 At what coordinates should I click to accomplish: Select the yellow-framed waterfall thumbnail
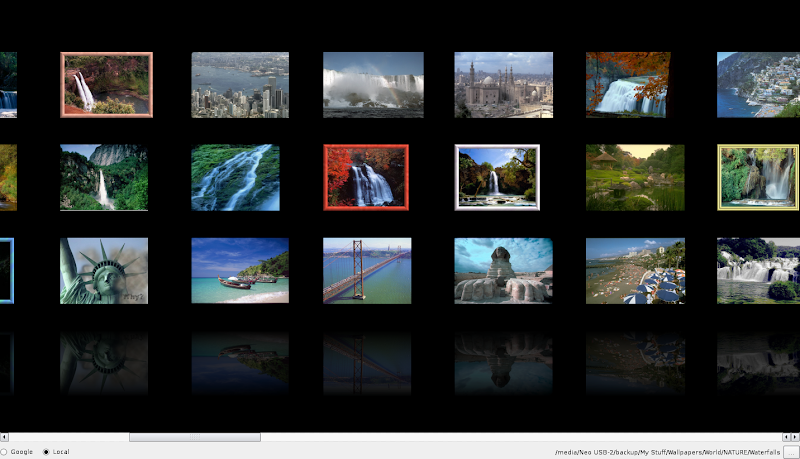click(x=758, y=177)
